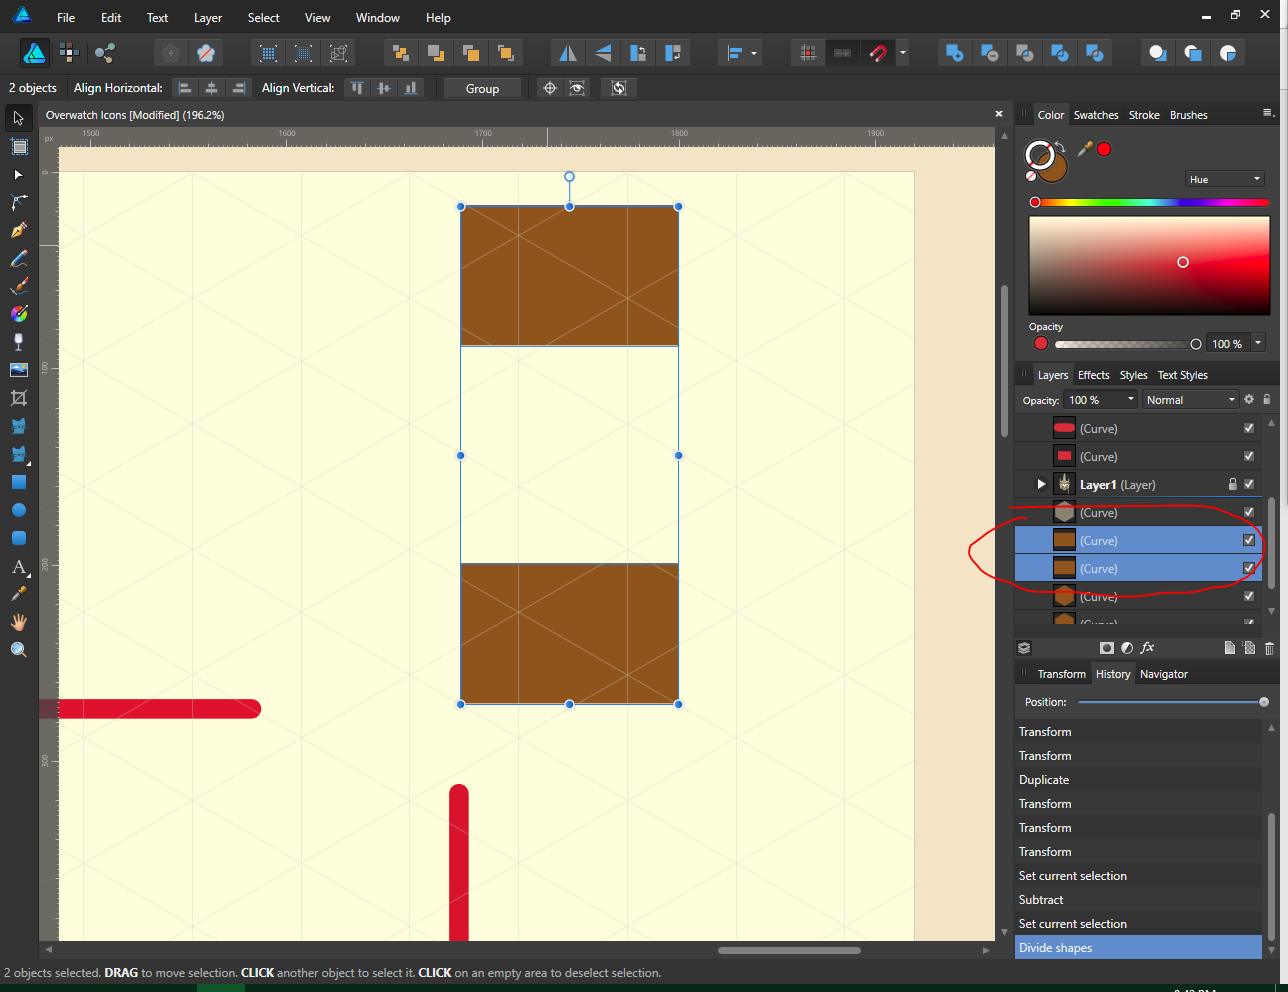Delete layer with trash icon
Image resolution: width=1288 pixels, height=992 pixels.
pyautogui.click(x=1269, y=648)
